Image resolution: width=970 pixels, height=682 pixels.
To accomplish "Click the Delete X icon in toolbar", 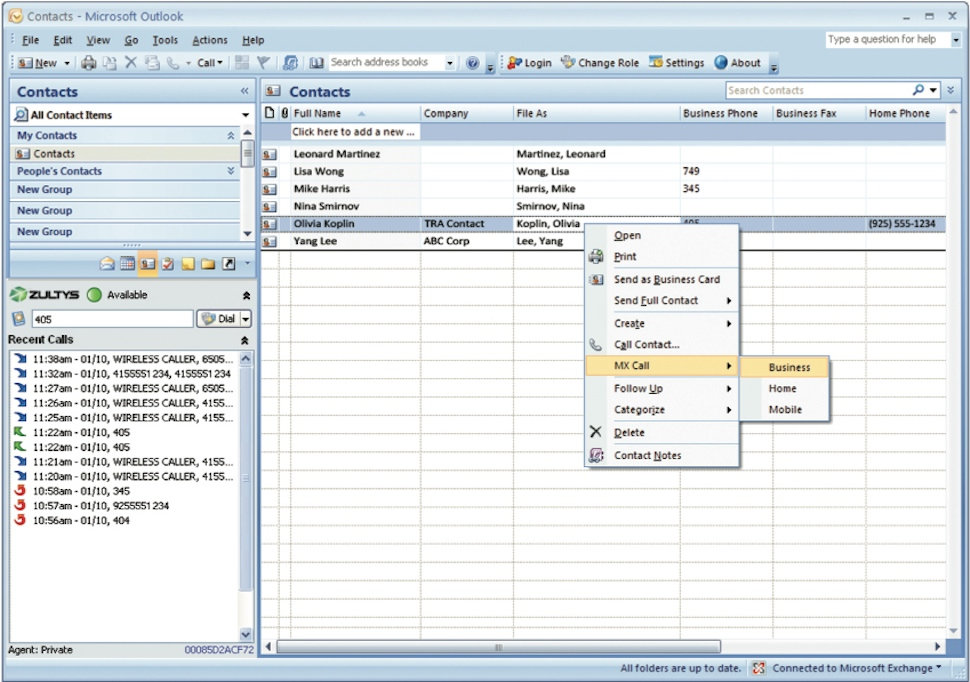I will (x=130, y=63).
